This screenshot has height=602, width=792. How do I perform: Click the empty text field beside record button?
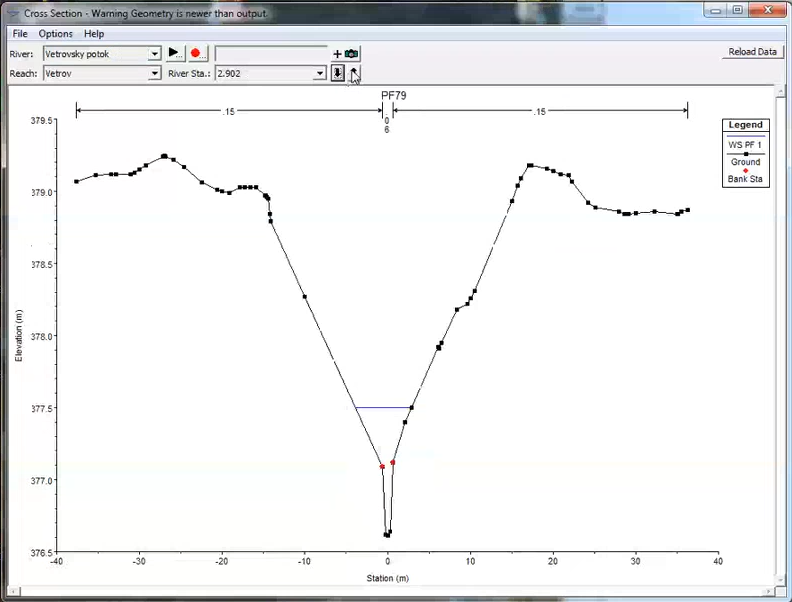[271, 53]
